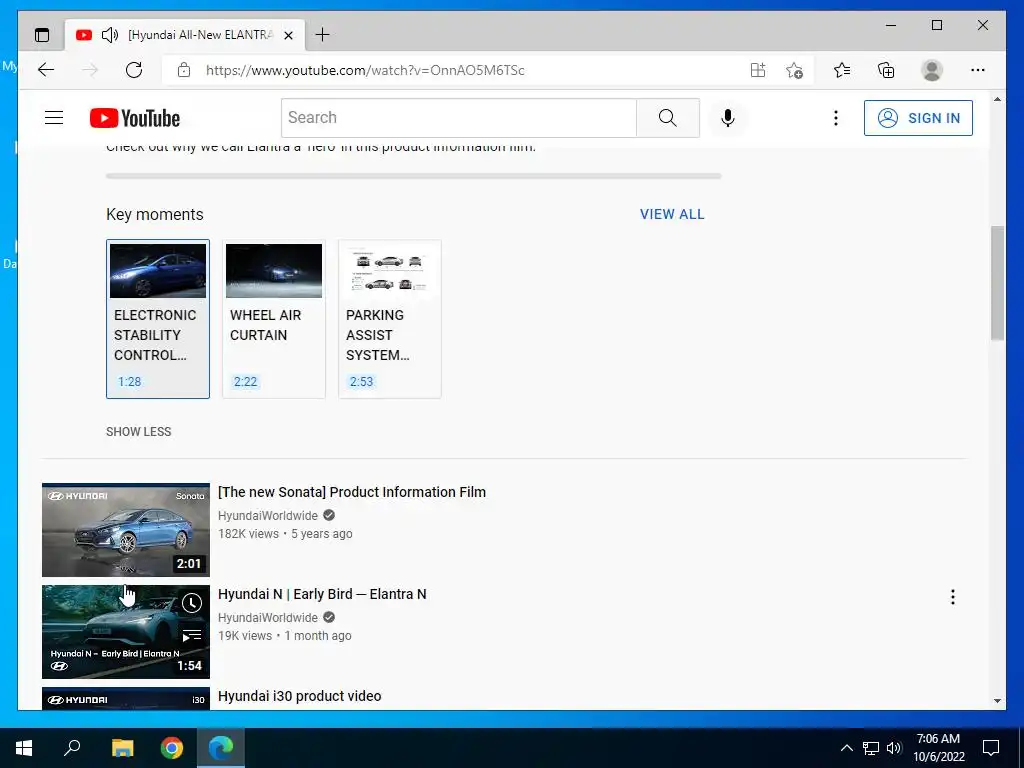The width and height of the screenshot is (1024, 768).
Task: Open YouTube settings three-dot menu
Action: [835, 118]
